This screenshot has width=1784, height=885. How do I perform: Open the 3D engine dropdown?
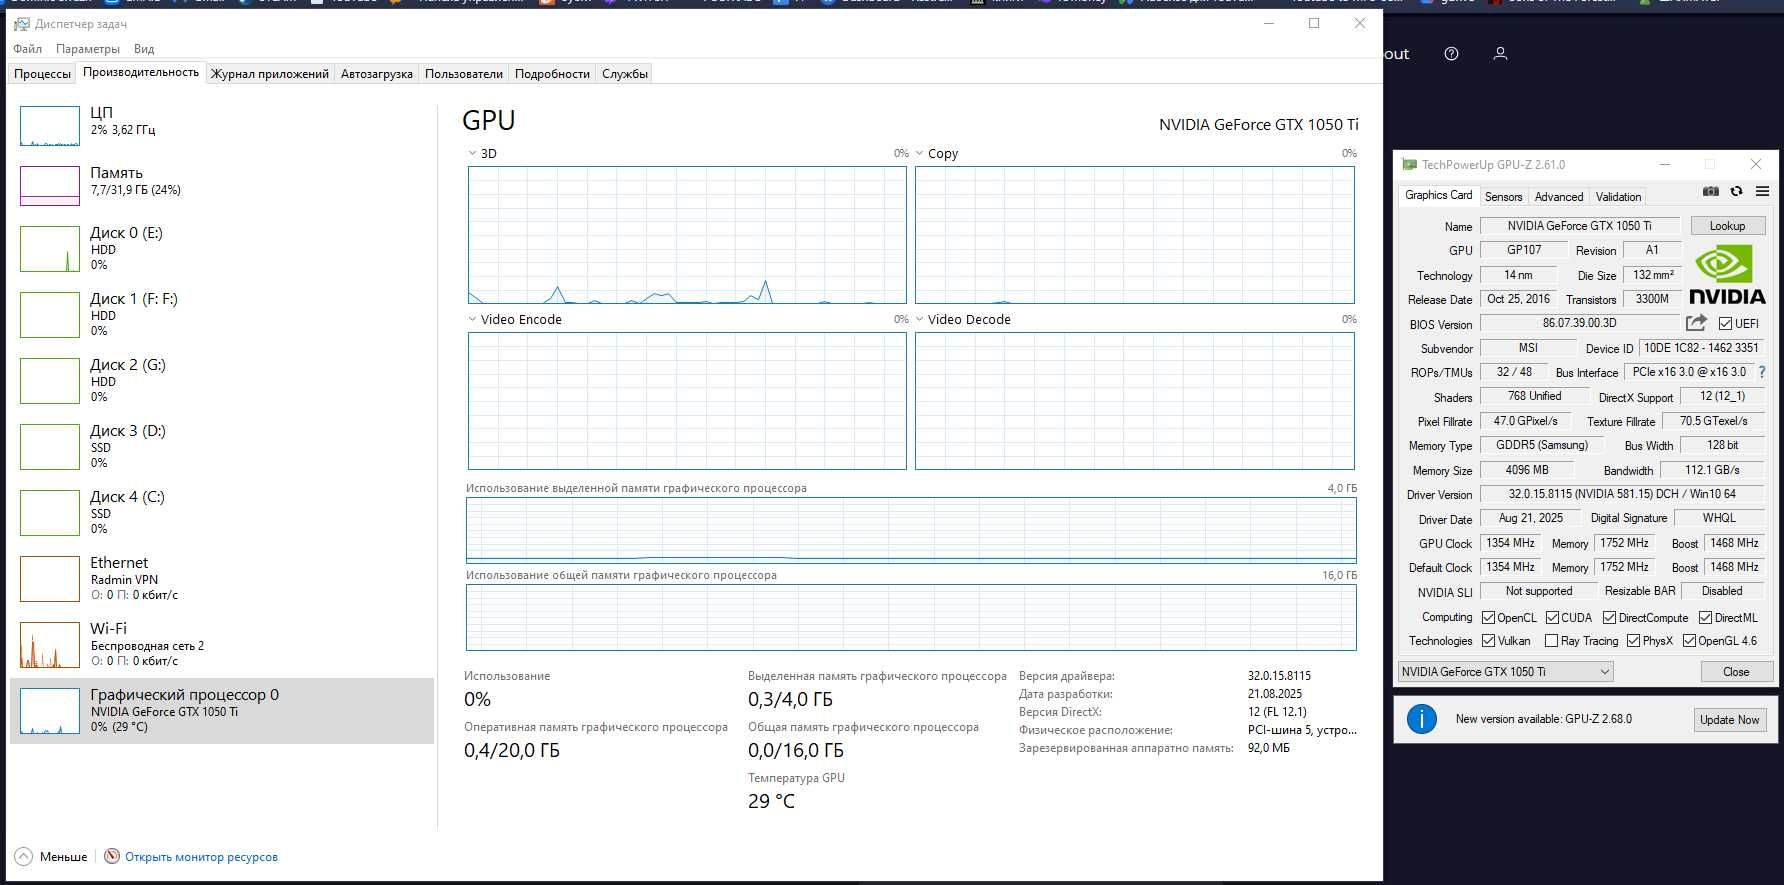click(472, 153)
